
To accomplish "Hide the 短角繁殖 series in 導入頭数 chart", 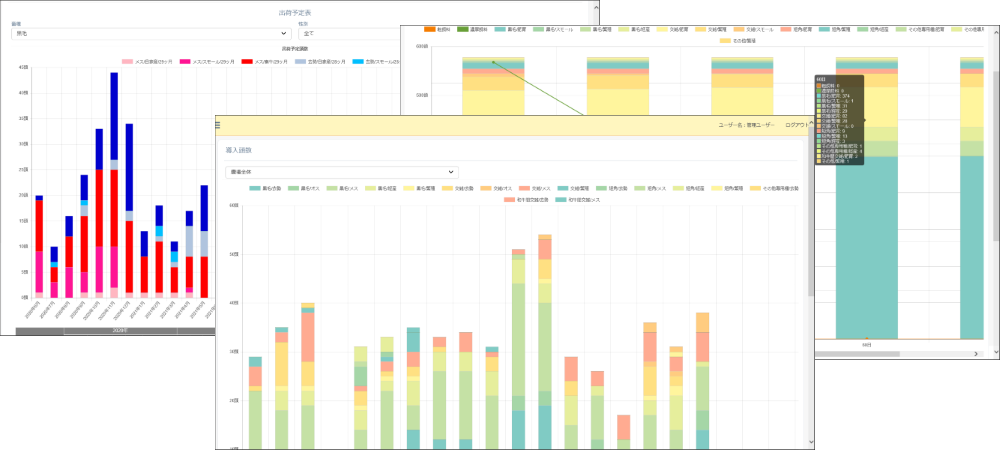I will 728,188.
